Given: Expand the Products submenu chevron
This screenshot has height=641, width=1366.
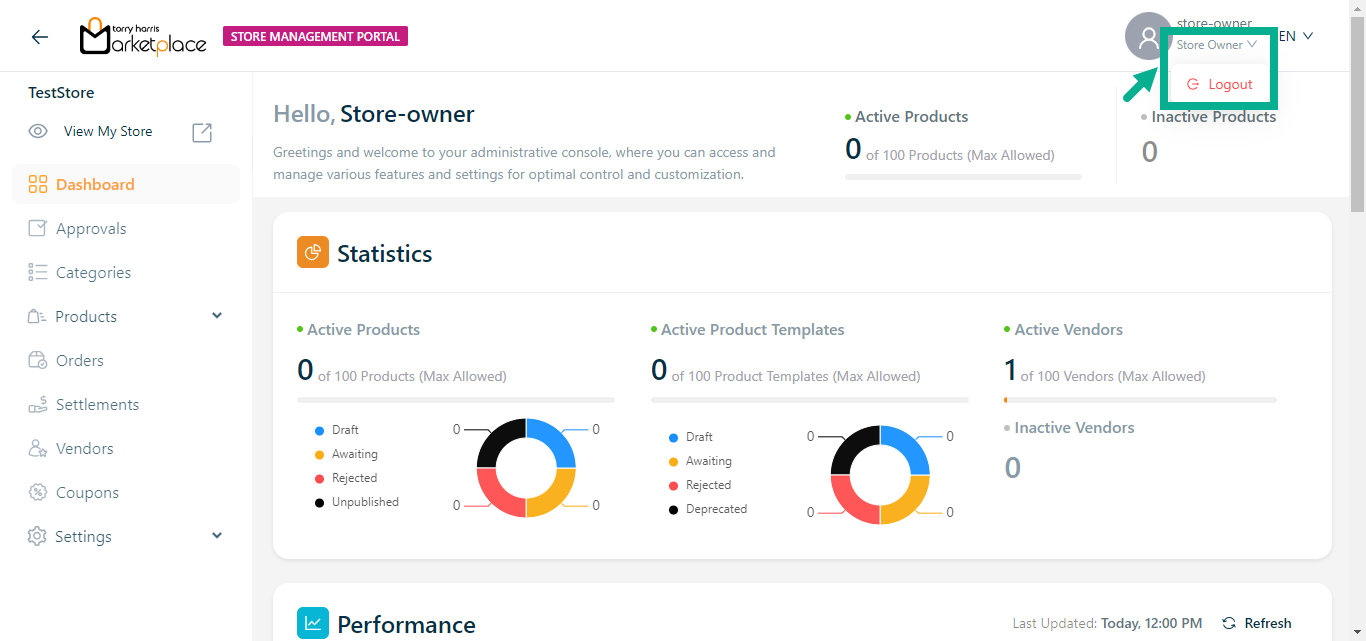Looking at the screenshot, I should pyautogui.click(x=217, y=316).
